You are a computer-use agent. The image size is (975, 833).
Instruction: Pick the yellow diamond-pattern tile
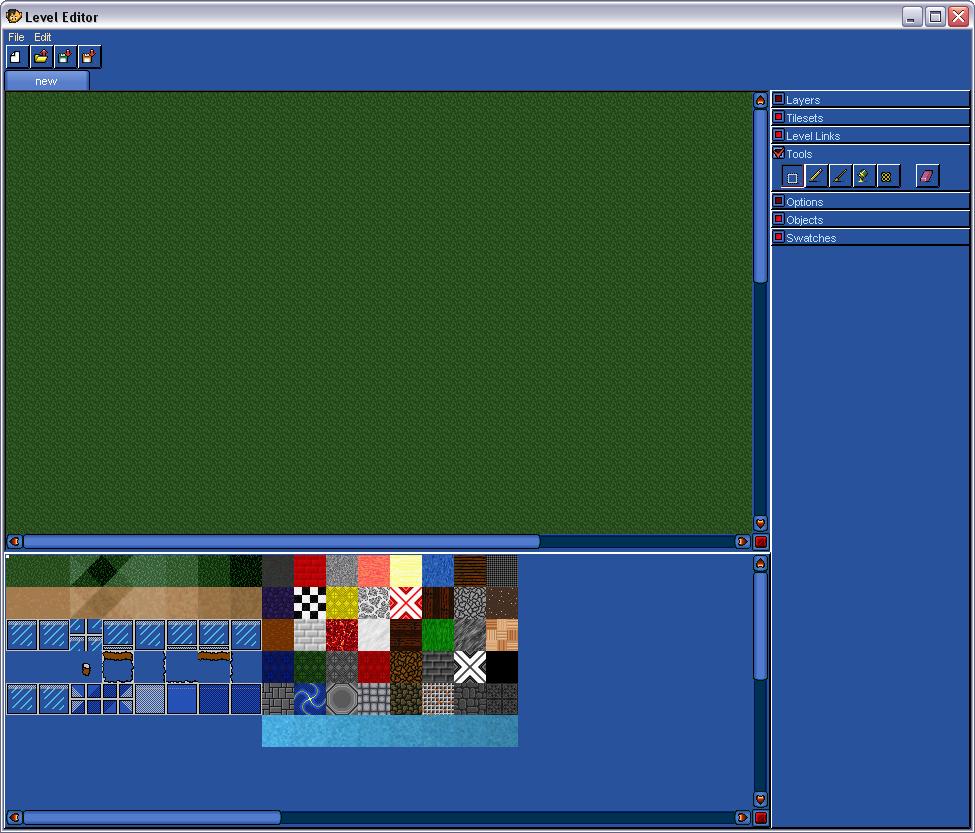[x=342, y=603]
